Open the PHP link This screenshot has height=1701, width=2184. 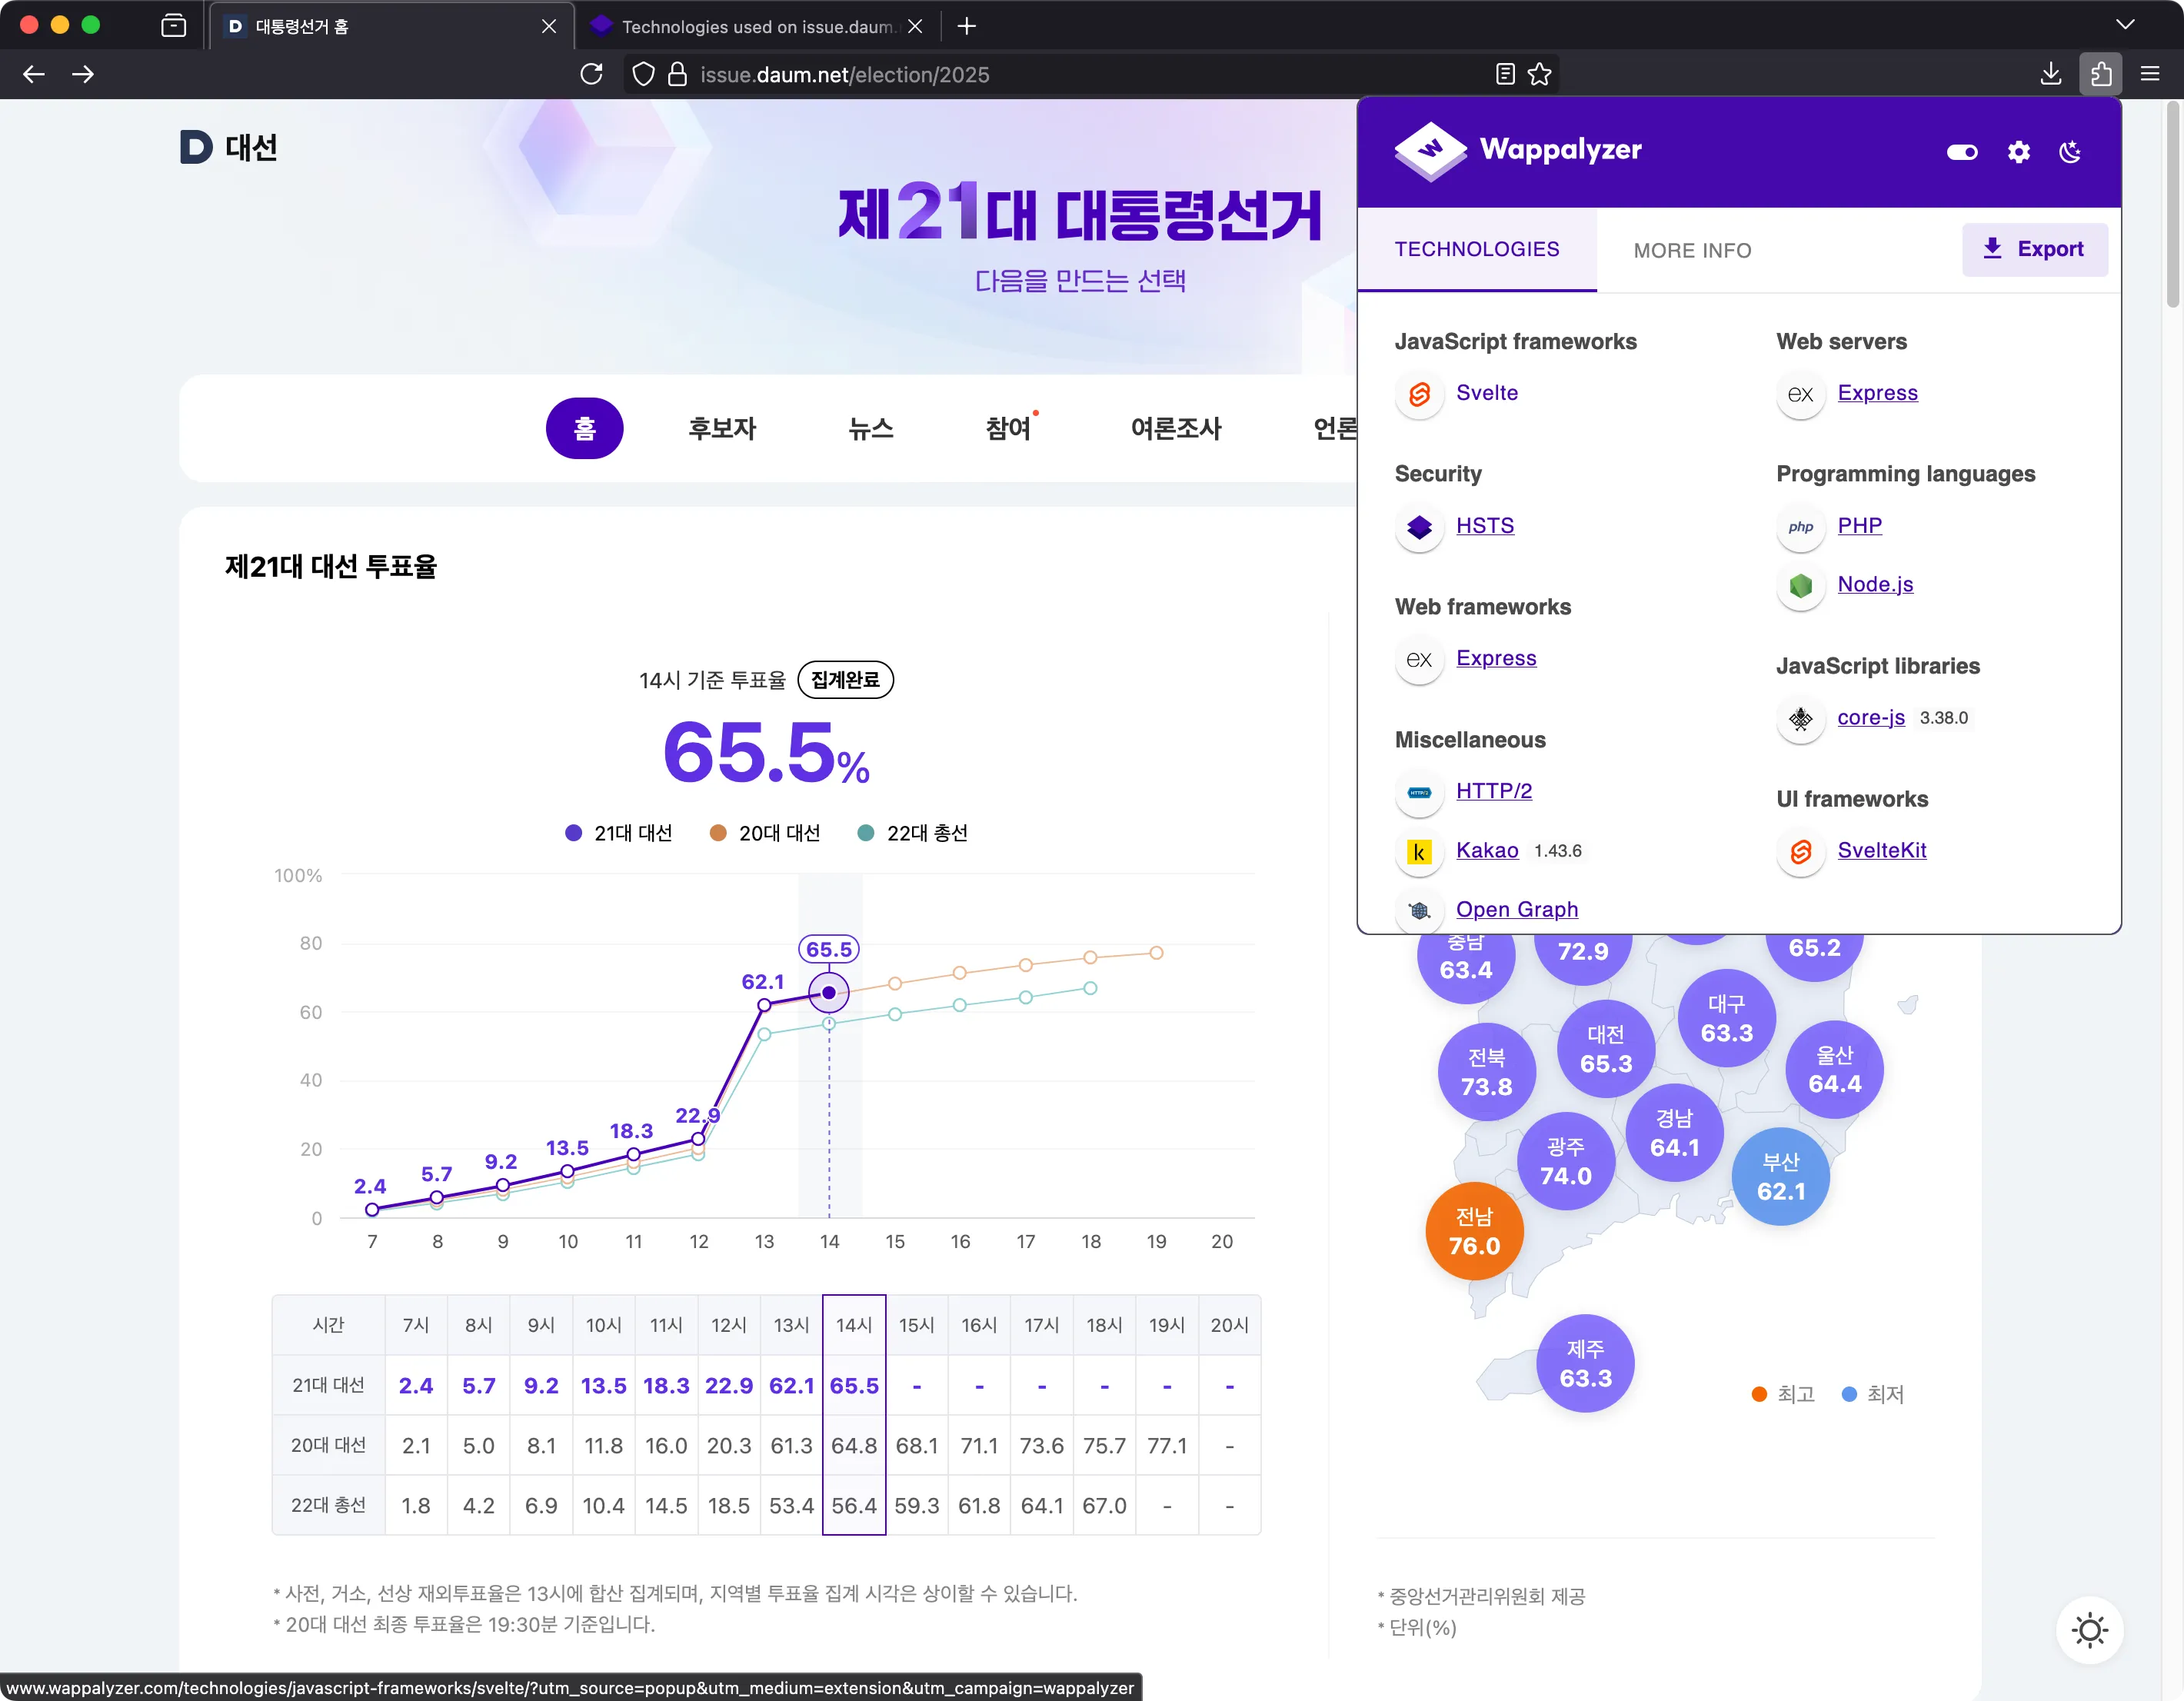click(1859, 526)
